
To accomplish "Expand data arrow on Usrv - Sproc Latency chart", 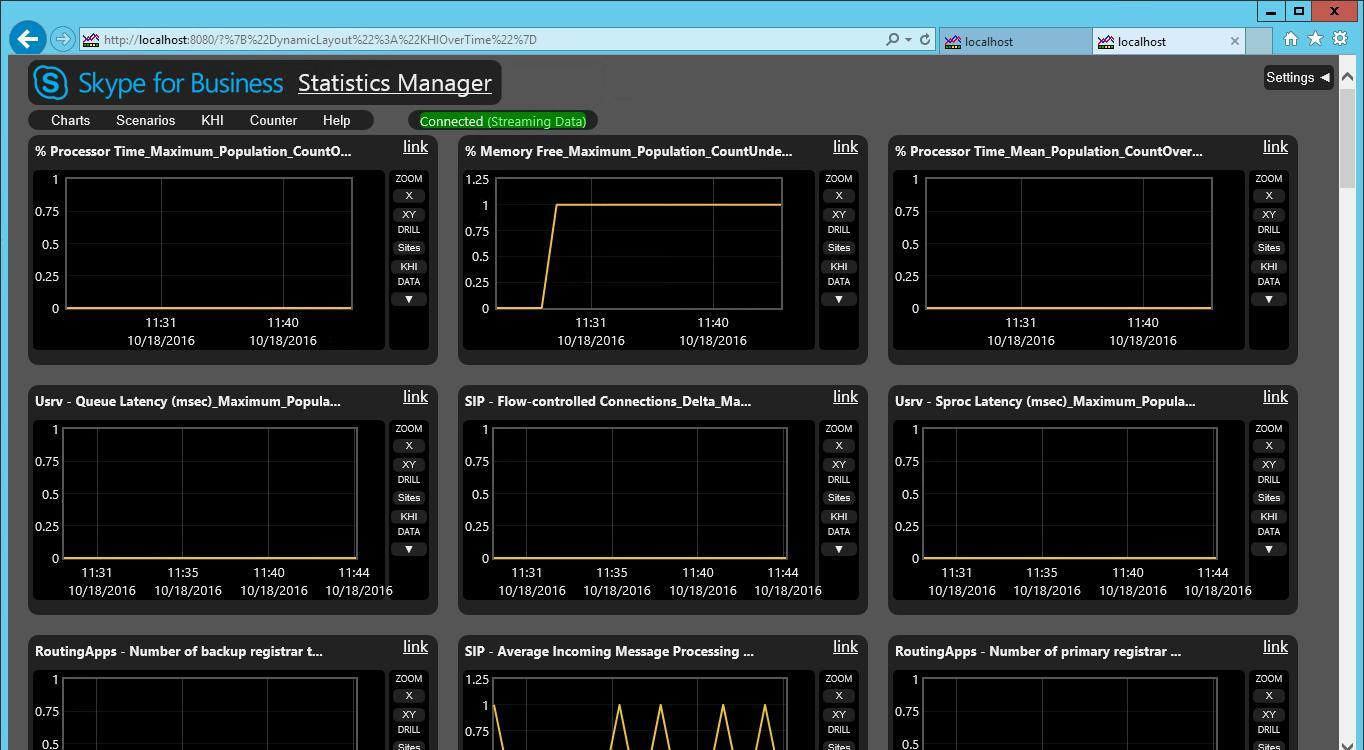I will coord(1268,549).
